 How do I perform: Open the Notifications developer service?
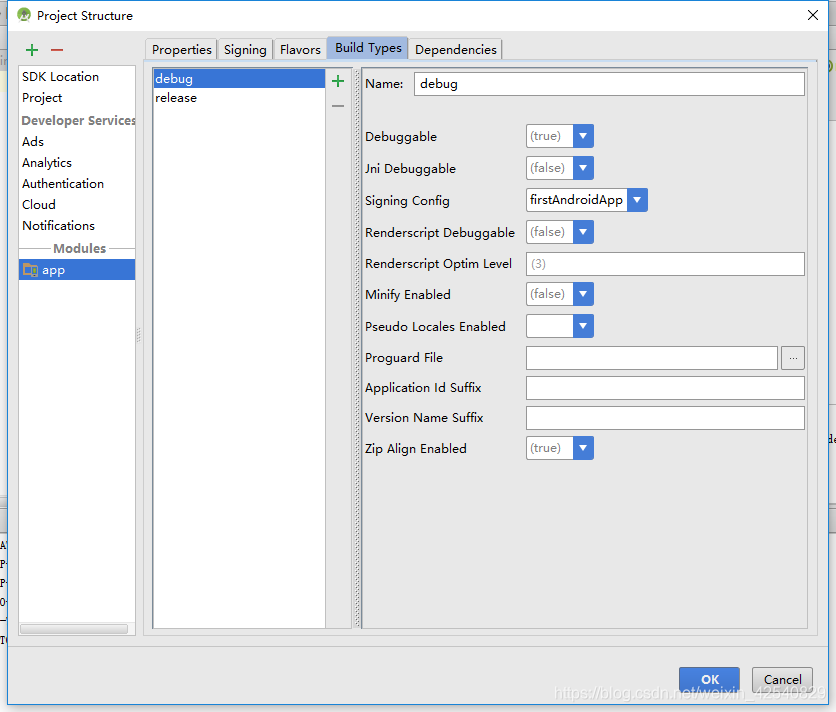click(x=77, y=226)
